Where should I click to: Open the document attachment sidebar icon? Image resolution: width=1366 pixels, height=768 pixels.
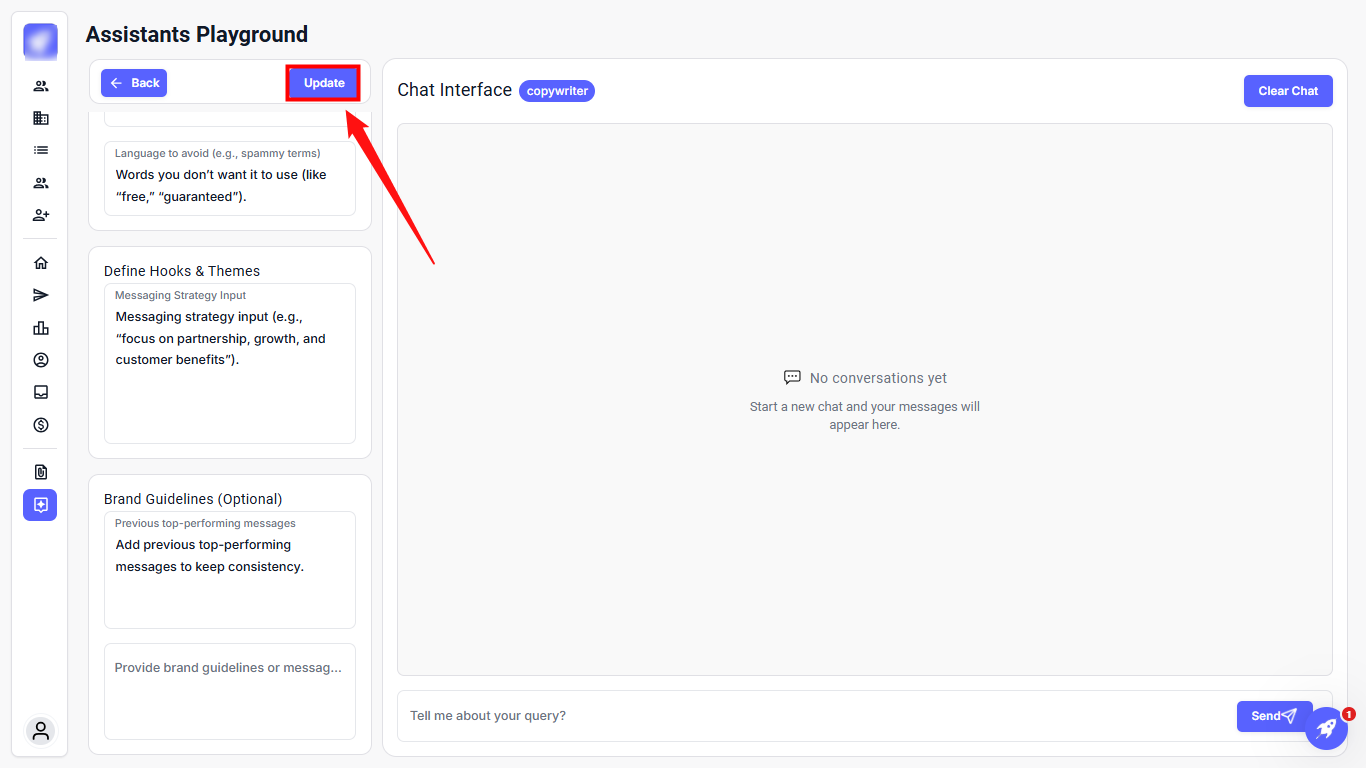pos(41,472)
